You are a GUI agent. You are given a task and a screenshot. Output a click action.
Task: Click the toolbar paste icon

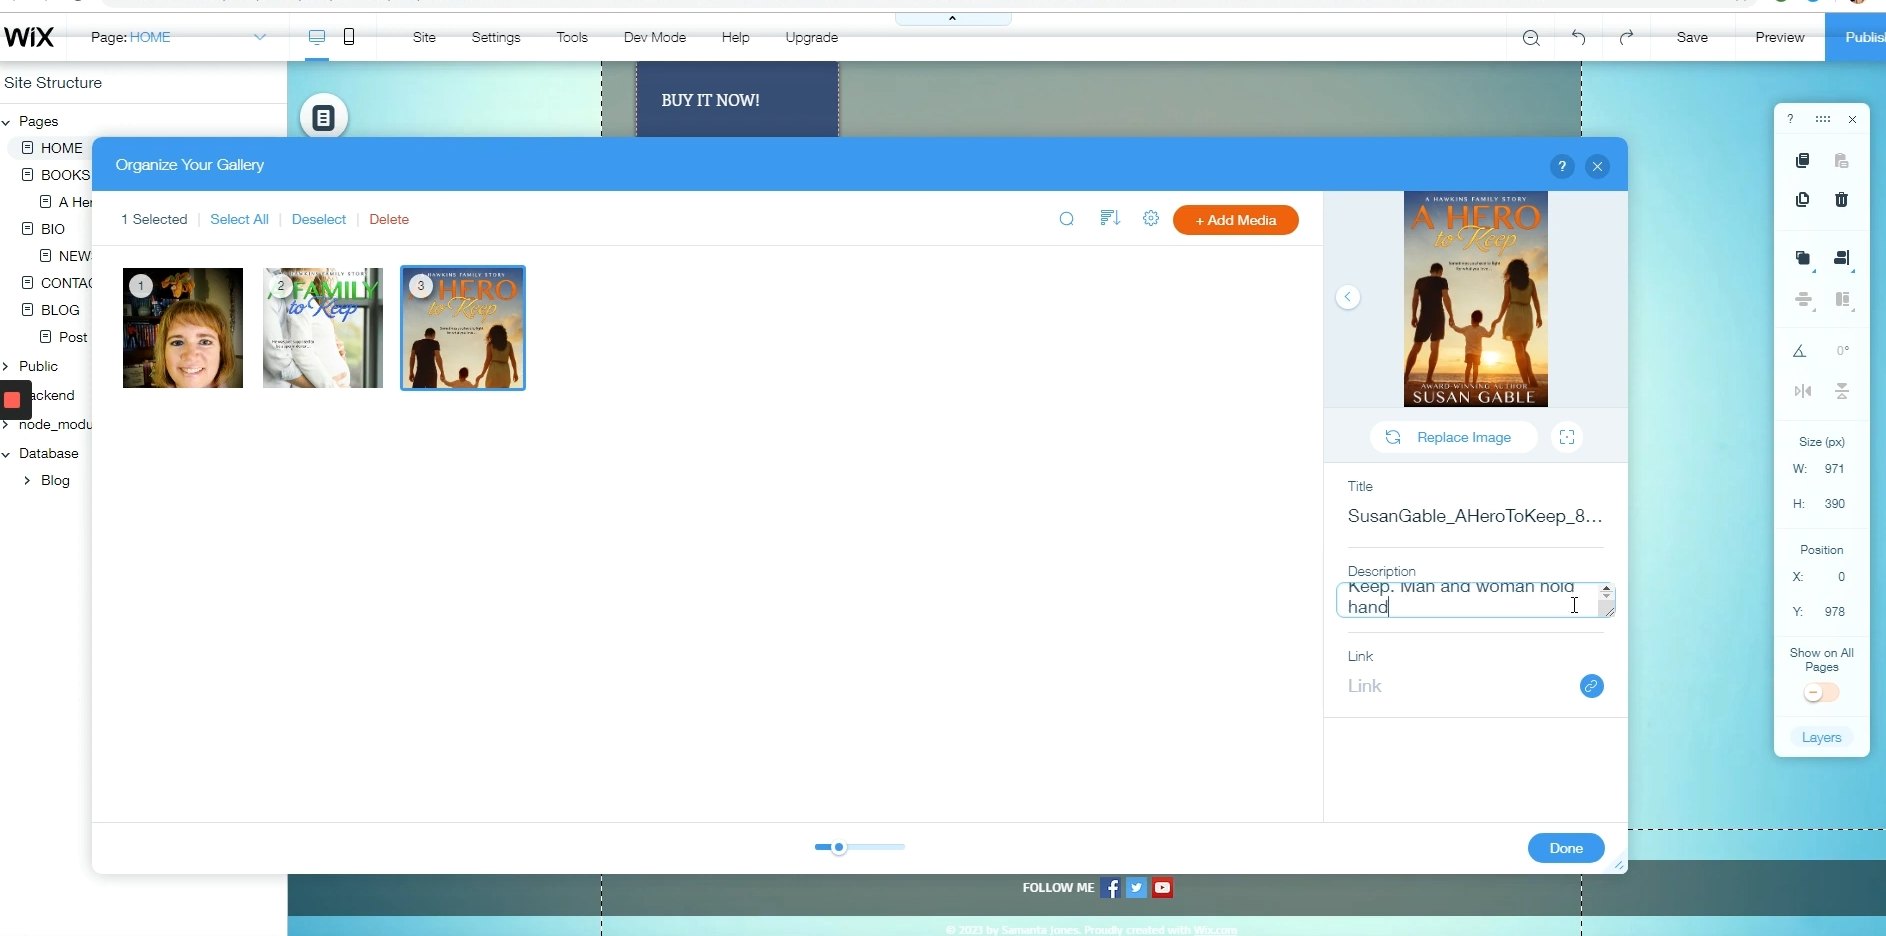click(x=1841, y=160)
